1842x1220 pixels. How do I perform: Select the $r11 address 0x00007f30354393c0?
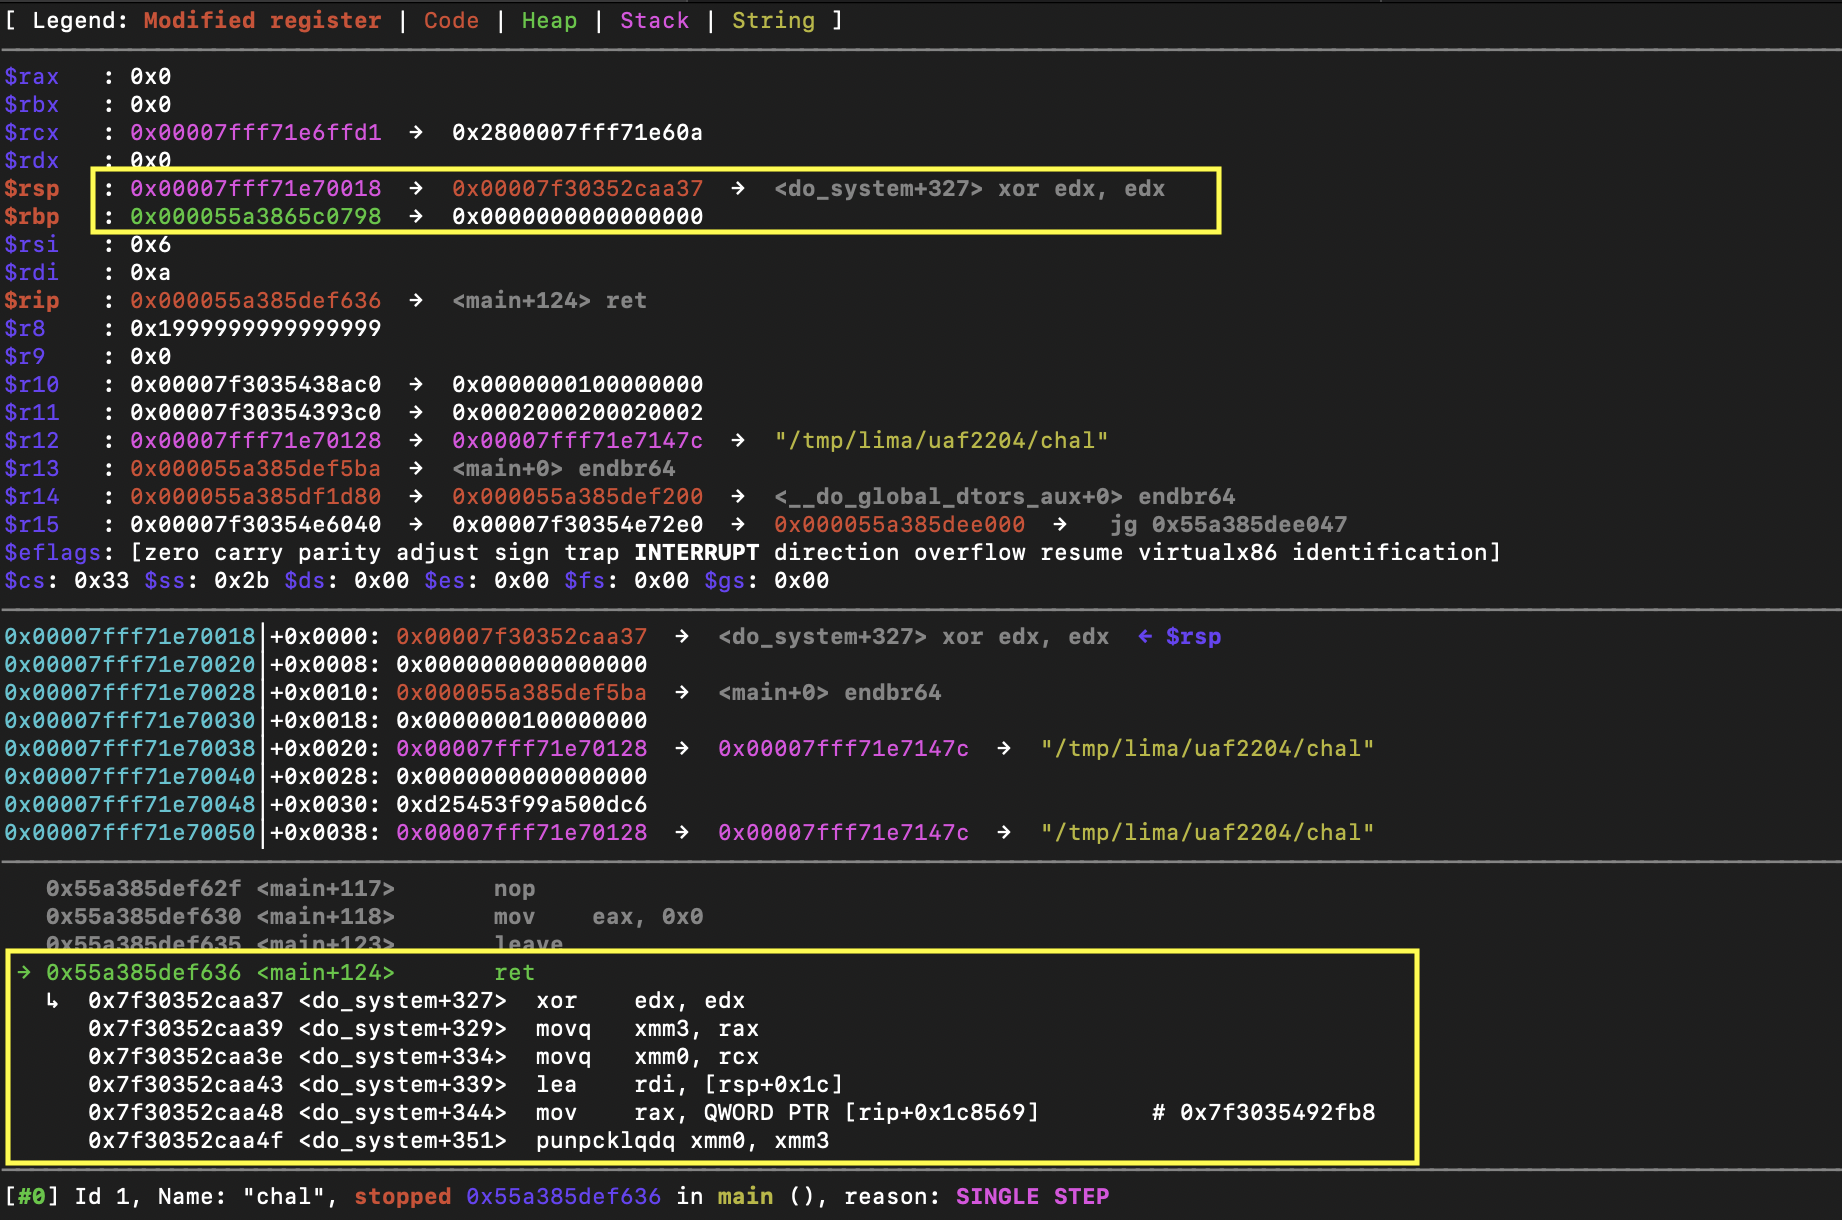click(256, 413)
